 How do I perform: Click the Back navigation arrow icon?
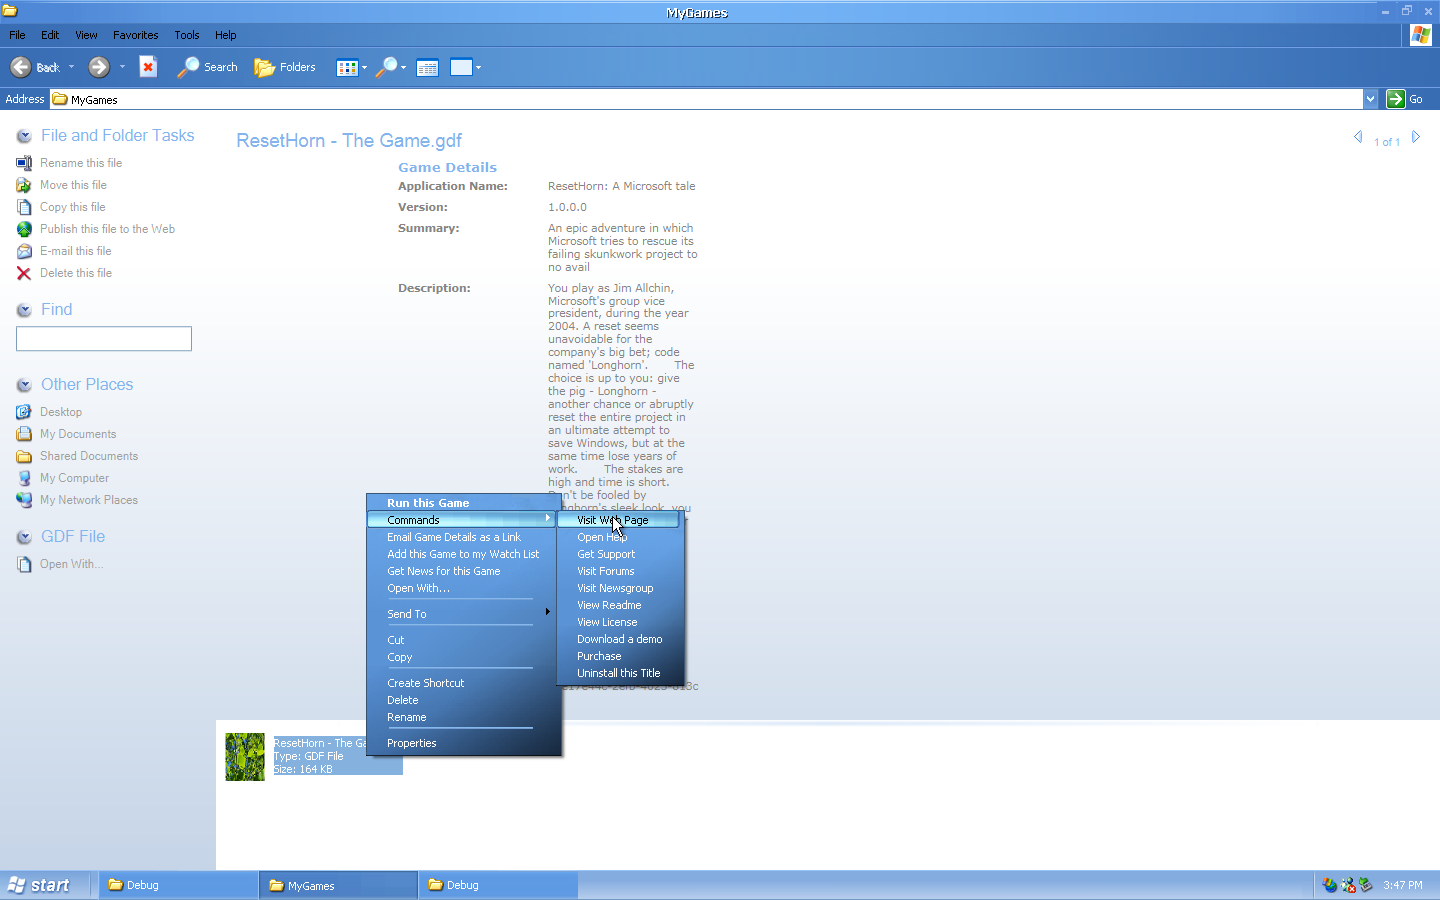coord(21,67)
